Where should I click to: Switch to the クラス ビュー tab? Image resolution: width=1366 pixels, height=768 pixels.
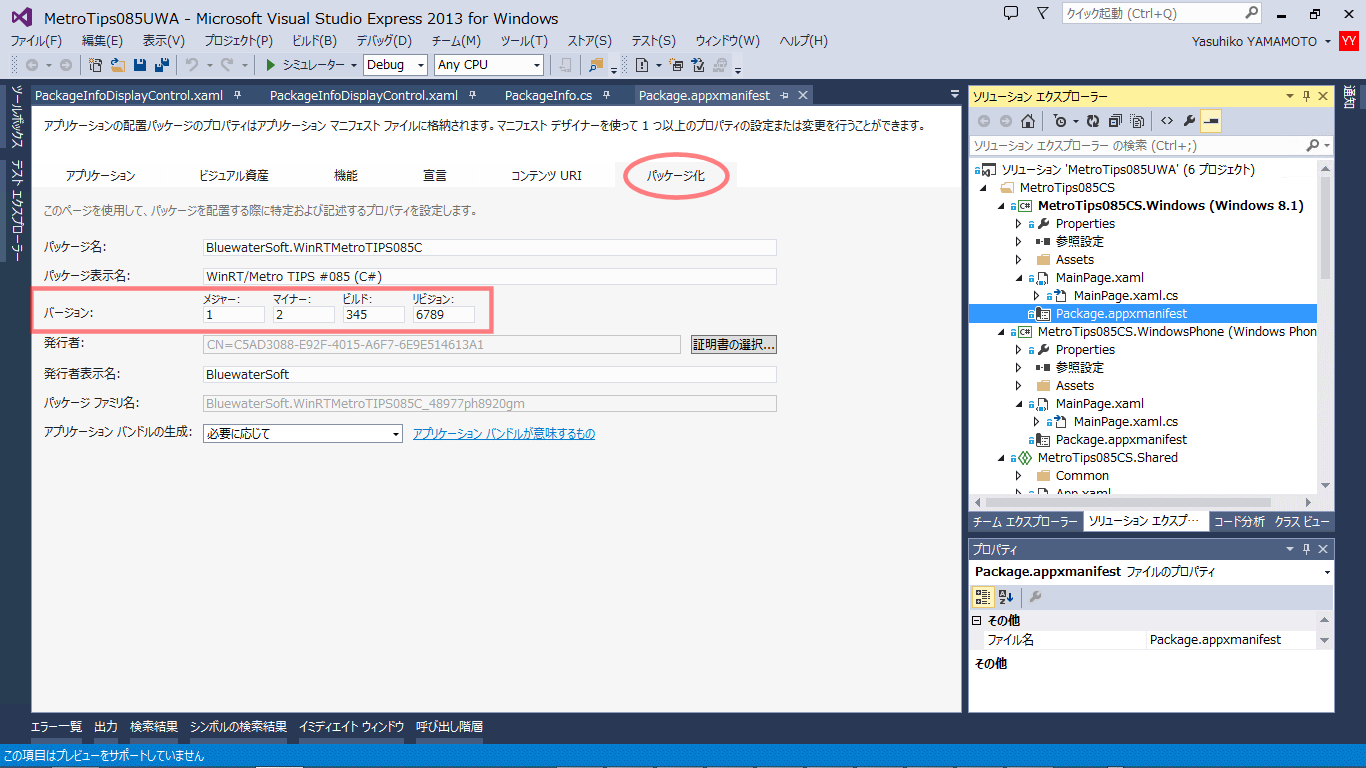1302,522
